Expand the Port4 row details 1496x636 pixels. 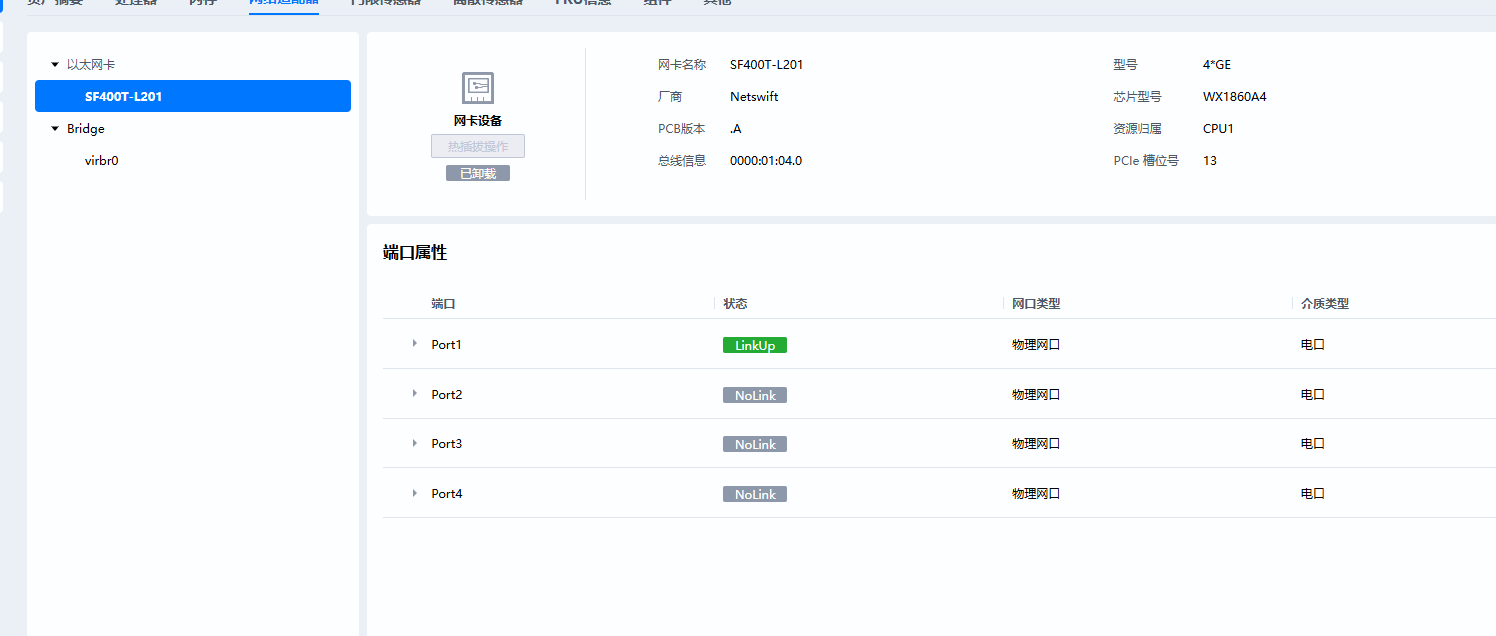pyautogui.click(x=415, y=493)
